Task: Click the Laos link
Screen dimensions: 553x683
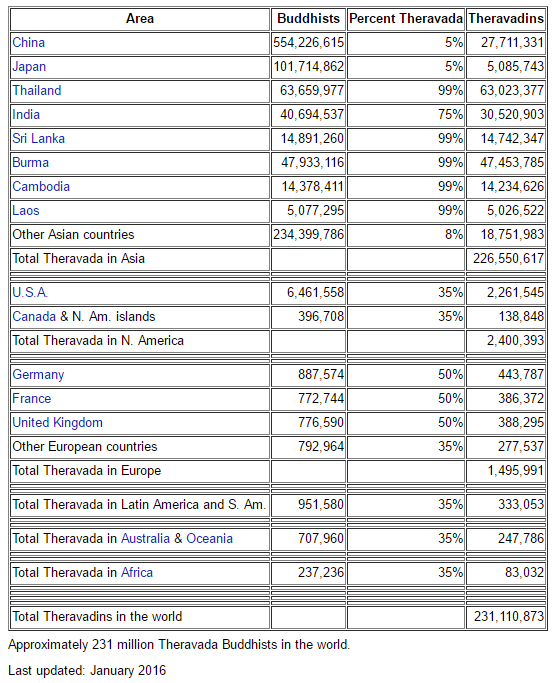Action: [26, 210]
